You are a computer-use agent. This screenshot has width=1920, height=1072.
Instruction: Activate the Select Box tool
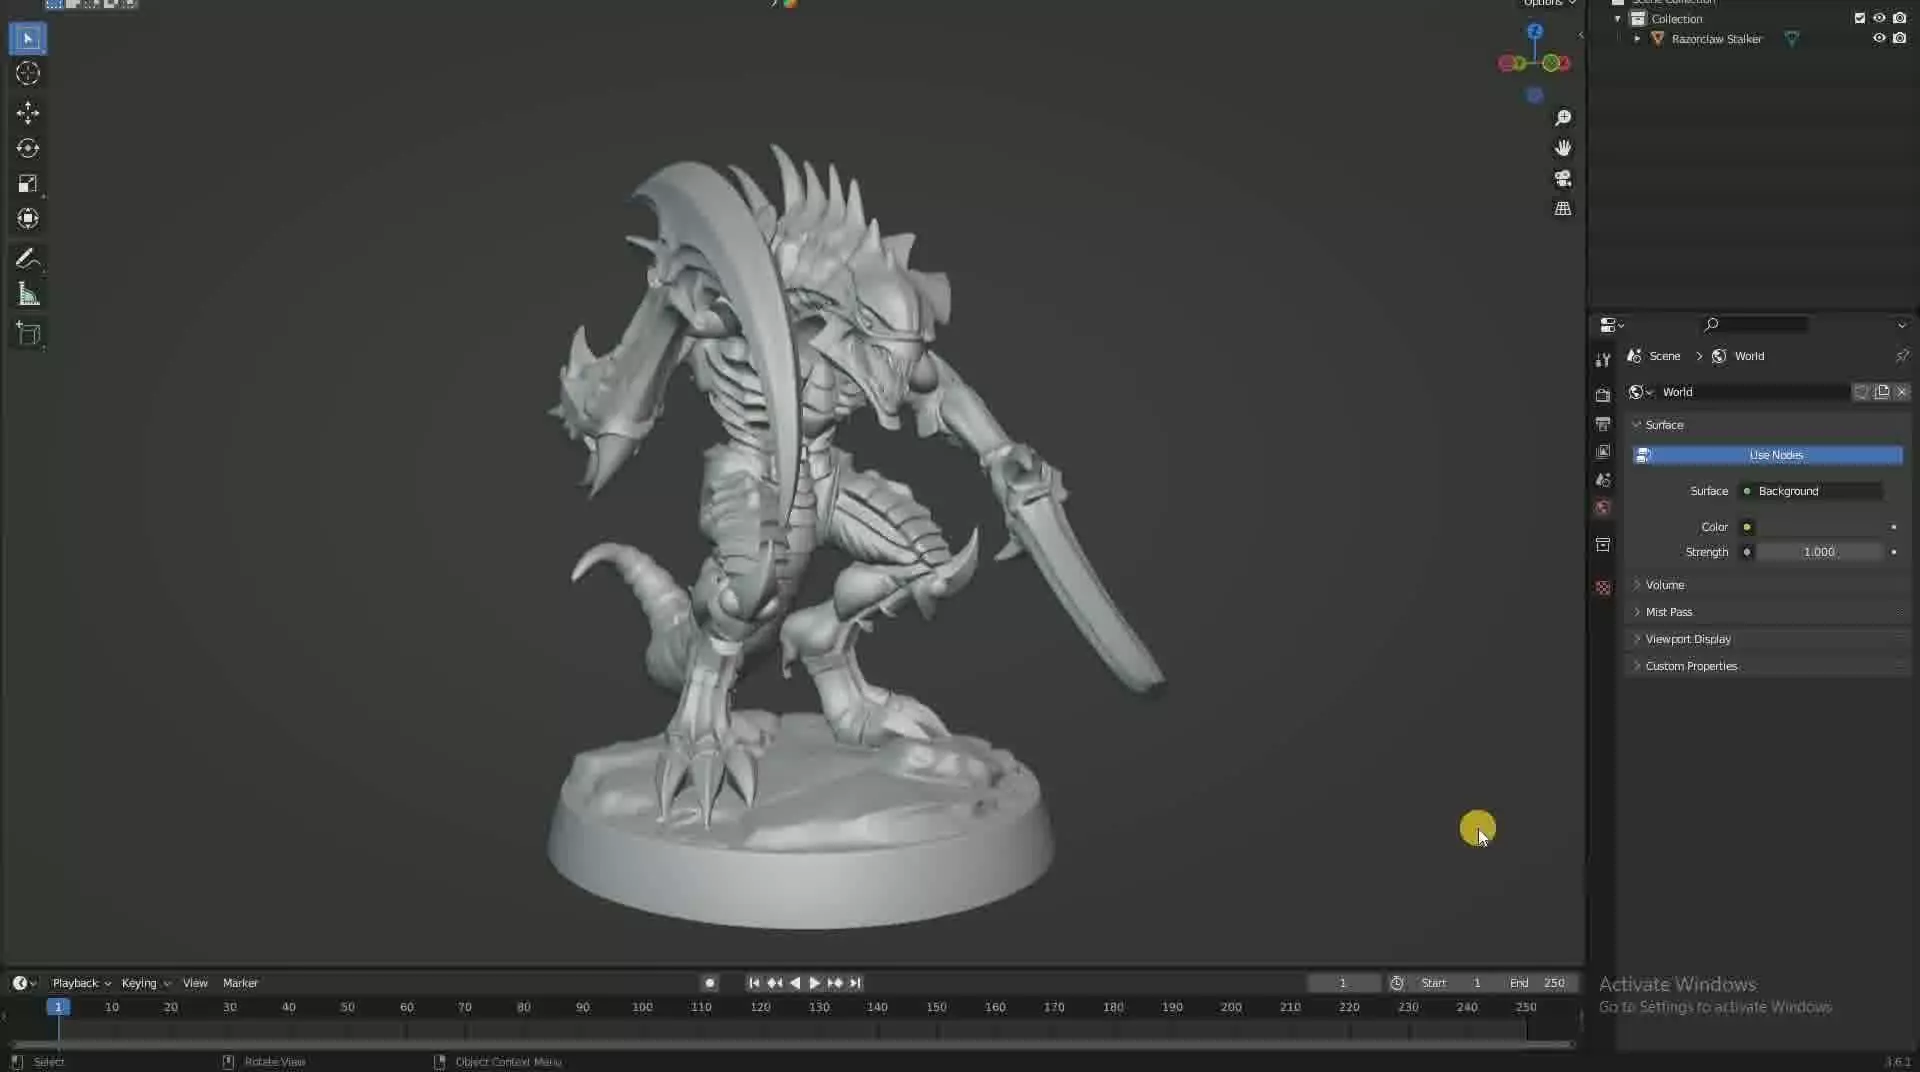point(28,39)
